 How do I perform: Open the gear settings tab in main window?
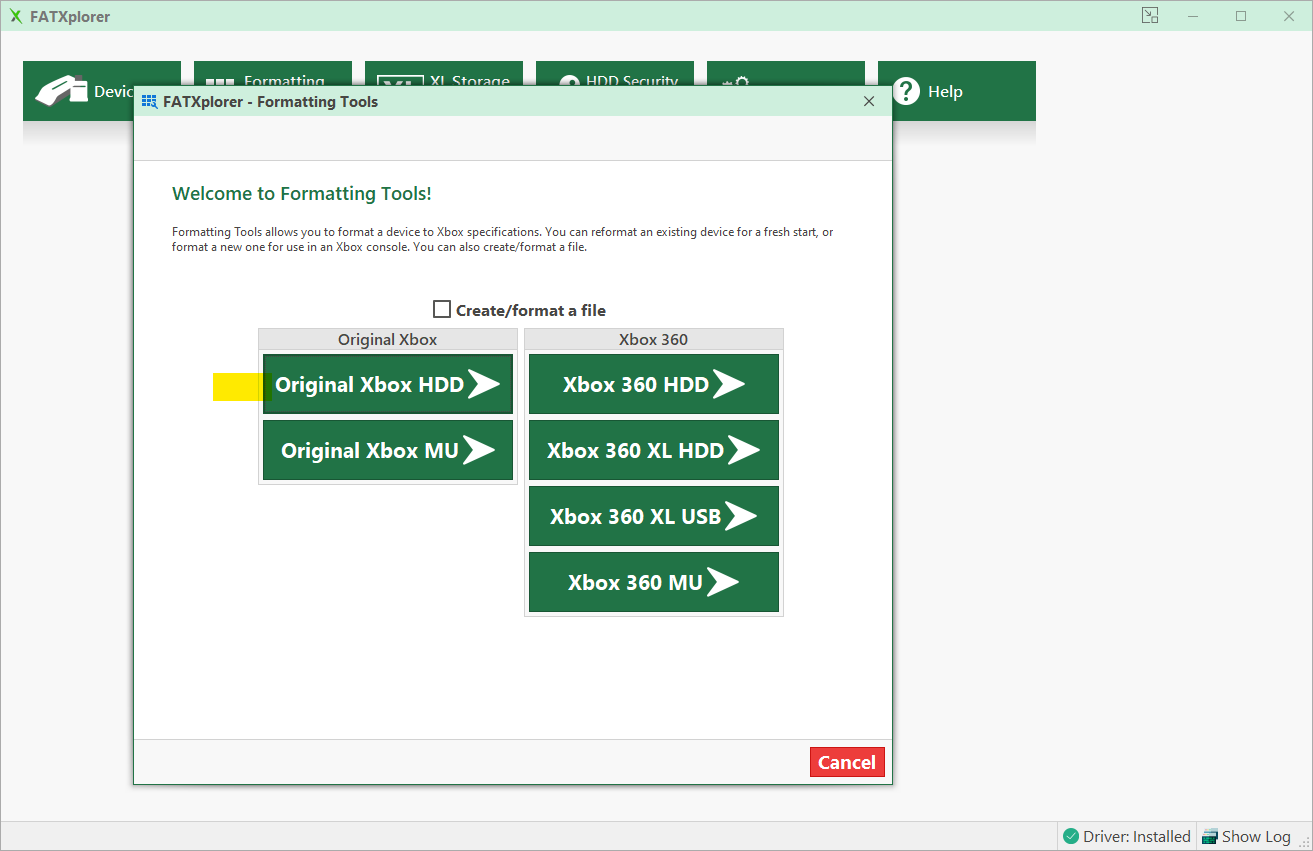(x=786, y=73)
